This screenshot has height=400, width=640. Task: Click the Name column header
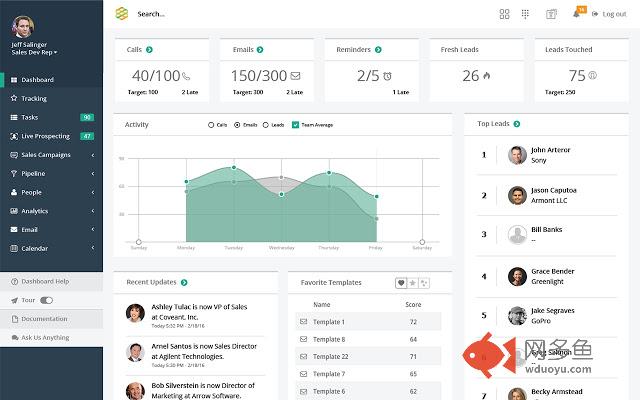[x=322, y=305]
